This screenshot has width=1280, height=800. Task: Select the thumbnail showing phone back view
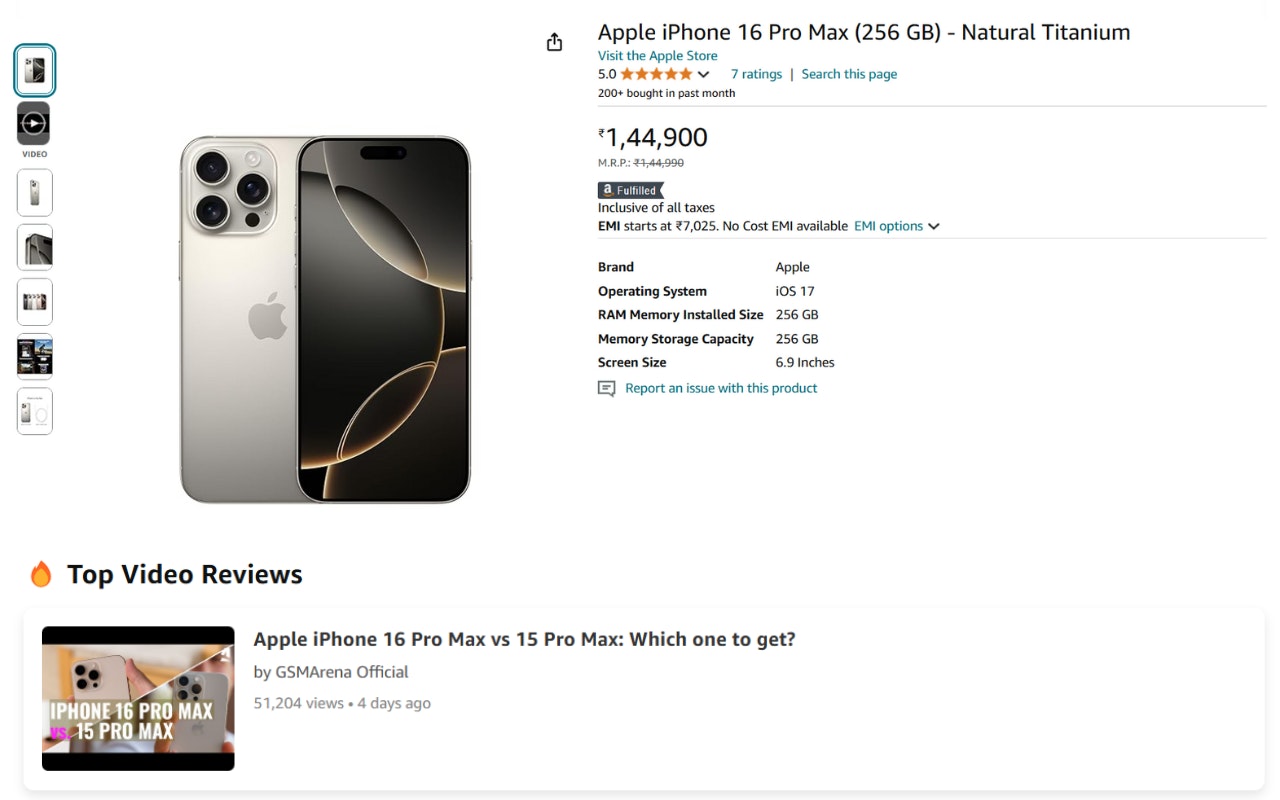tap(34, 192)
